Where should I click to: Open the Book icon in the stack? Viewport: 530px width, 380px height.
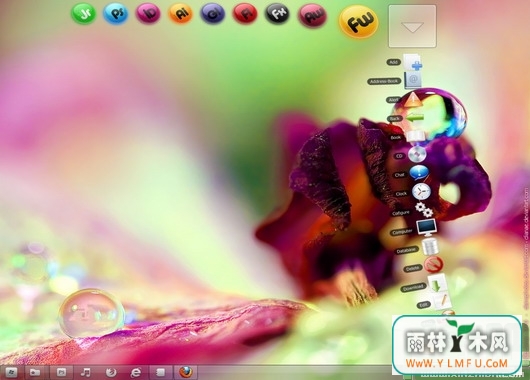pos(415,136)
